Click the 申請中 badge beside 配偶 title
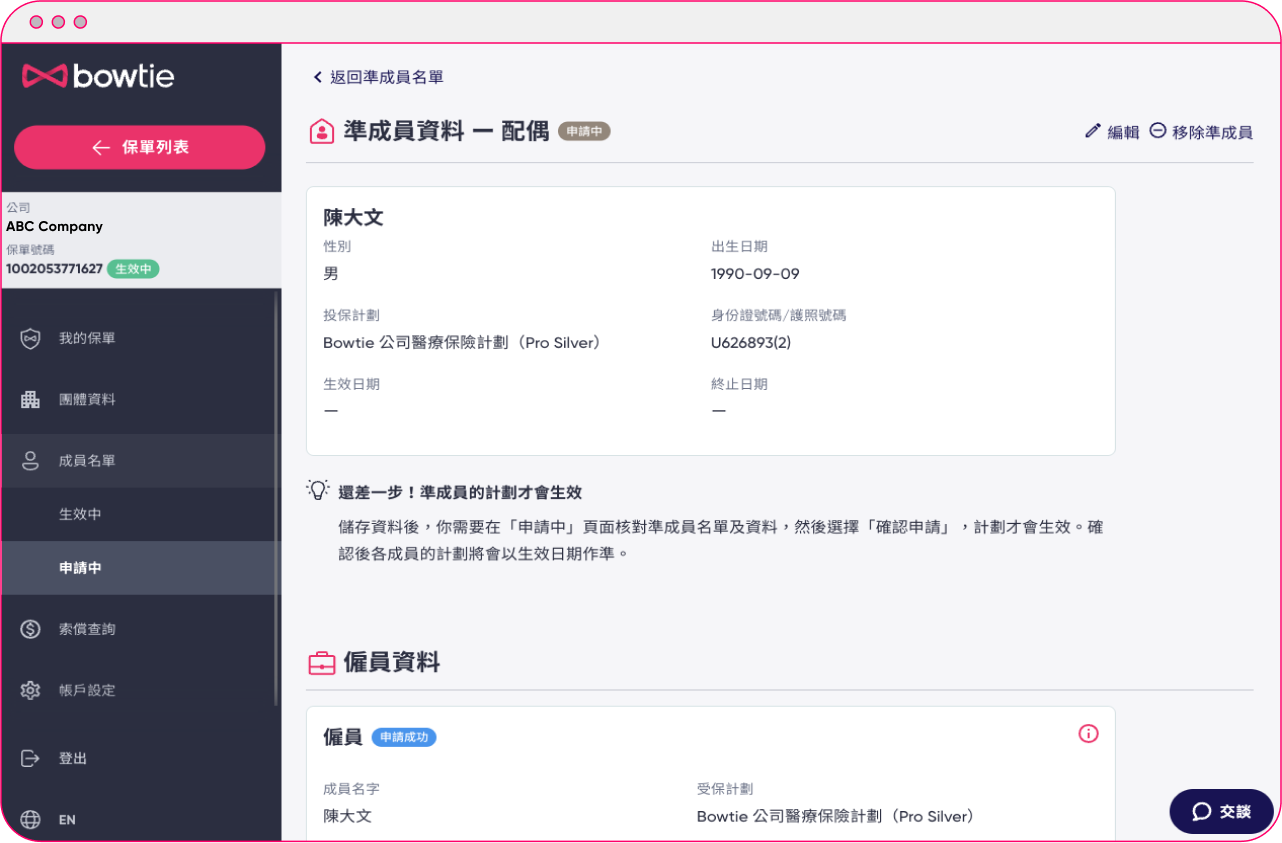The height and width of the screenshot is (843, 1282). pyautogui.click(x=585, y=131)
